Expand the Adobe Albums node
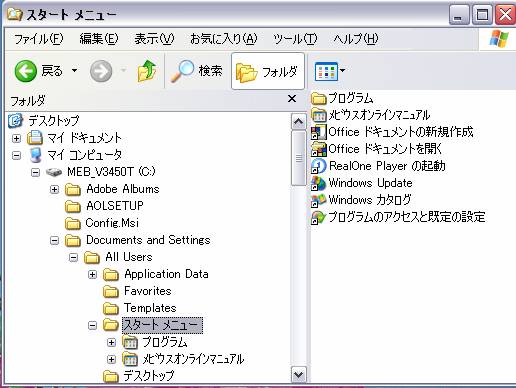 (54, 190)
